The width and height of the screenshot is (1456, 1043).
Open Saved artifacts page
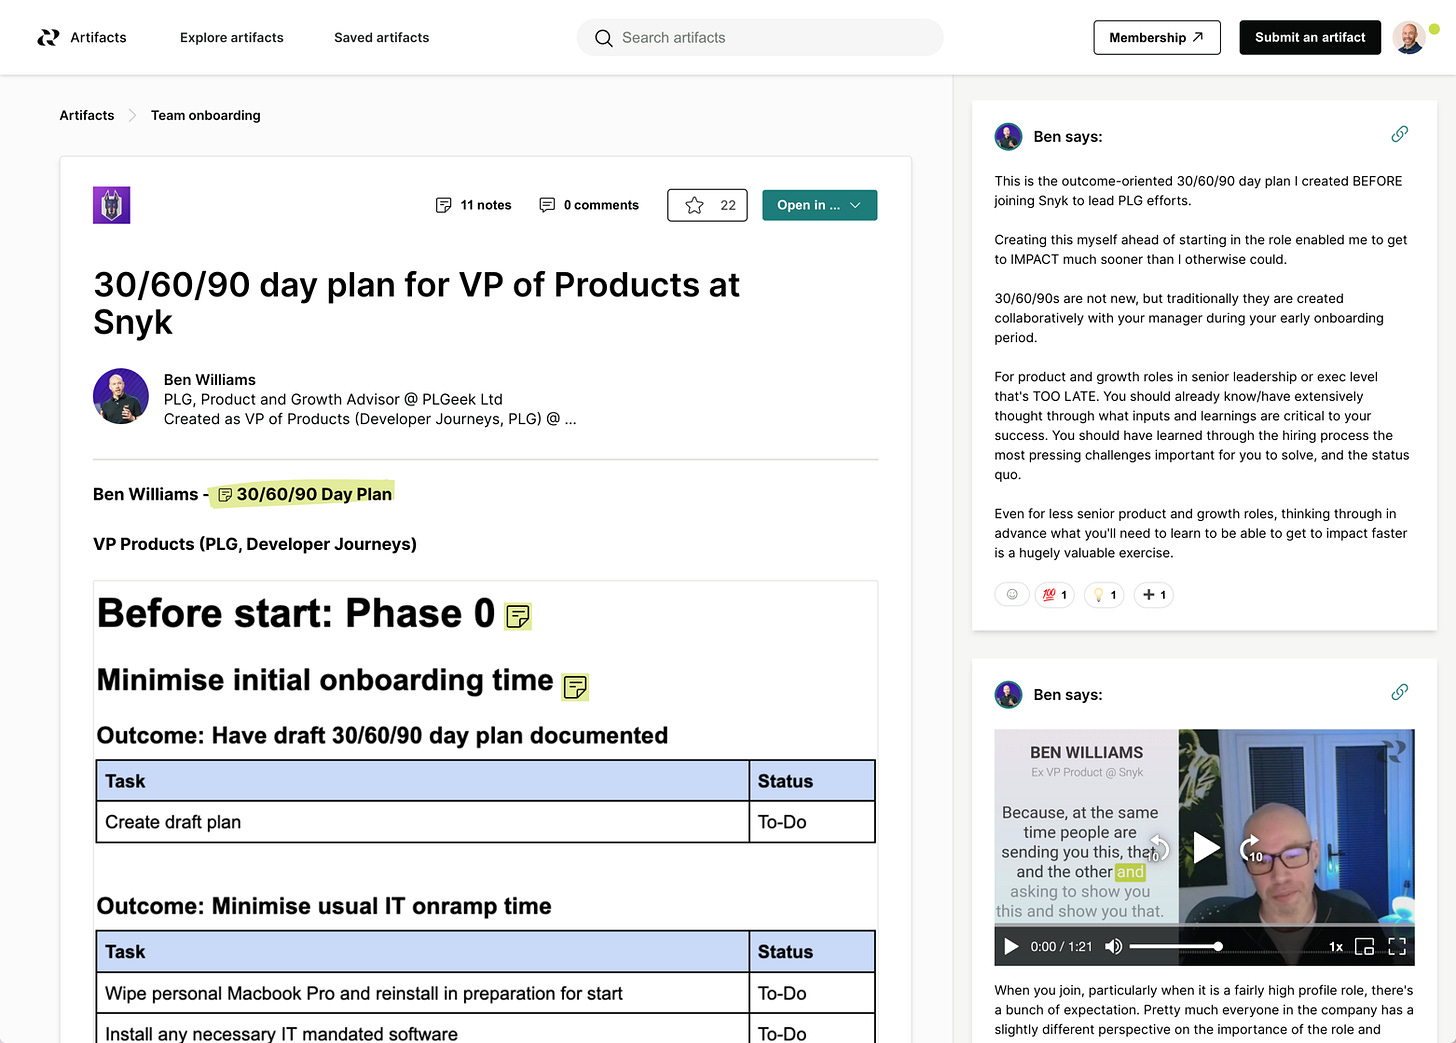click(381, 37)
